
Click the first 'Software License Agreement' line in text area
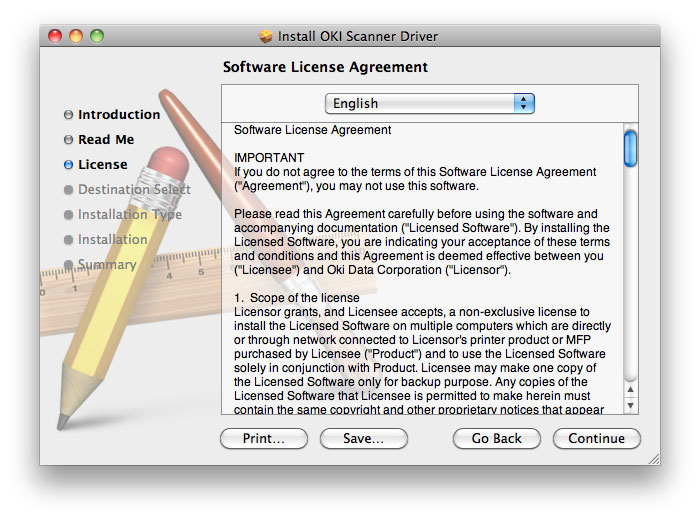pos(312,130)
